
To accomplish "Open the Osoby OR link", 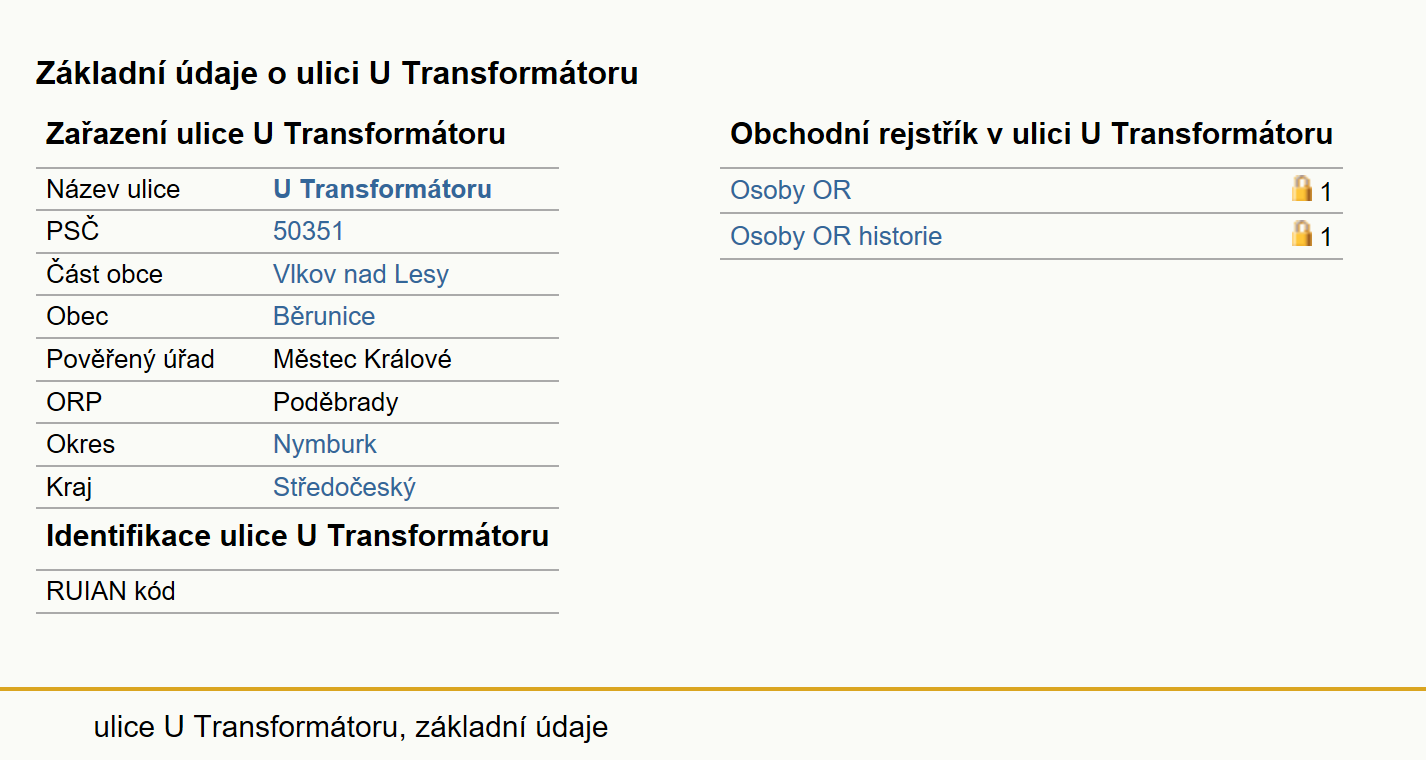I will coord(791,190).
